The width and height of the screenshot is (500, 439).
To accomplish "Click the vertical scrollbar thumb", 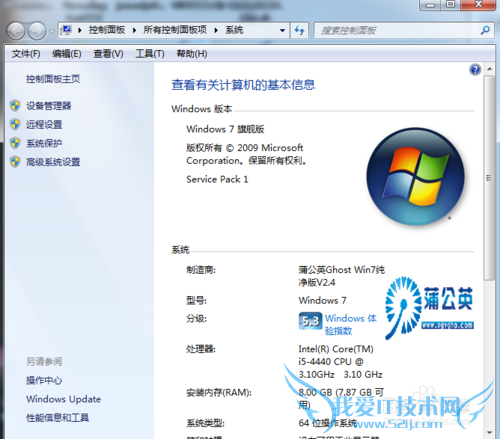I will pyautogui.click(x=489, y=178).
